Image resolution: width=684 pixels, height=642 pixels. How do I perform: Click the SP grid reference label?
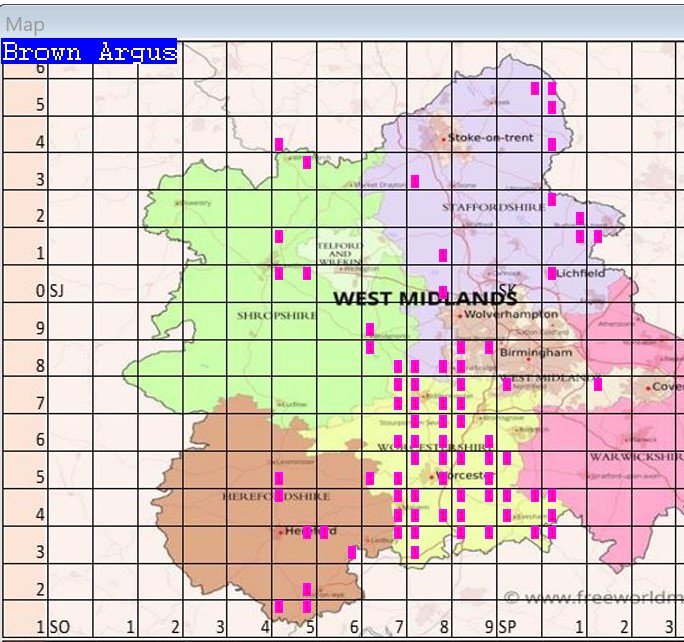(507, 627)
